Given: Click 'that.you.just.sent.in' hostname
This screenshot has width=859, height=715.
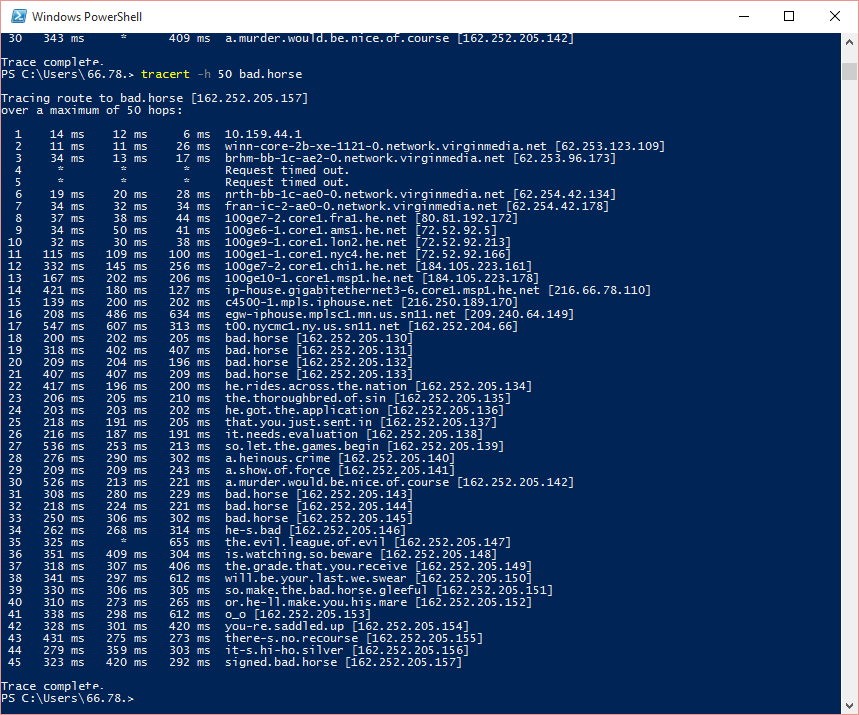Looking at the screenshot, I should [298, 424].
